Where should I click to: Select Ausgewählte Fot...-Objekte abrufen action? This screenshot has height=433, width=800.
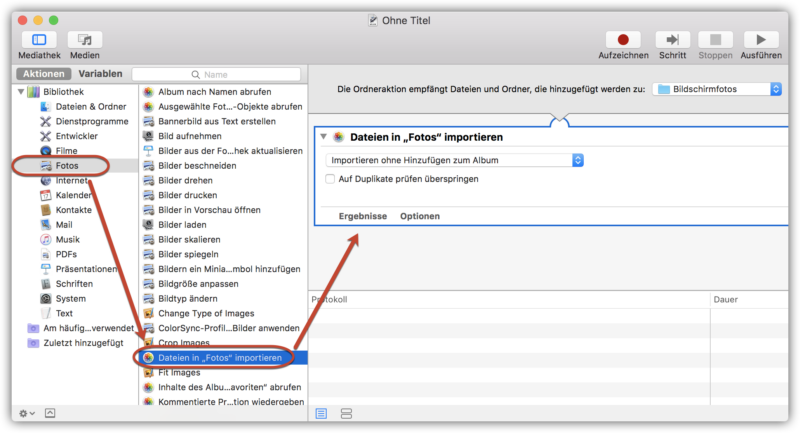230,107
